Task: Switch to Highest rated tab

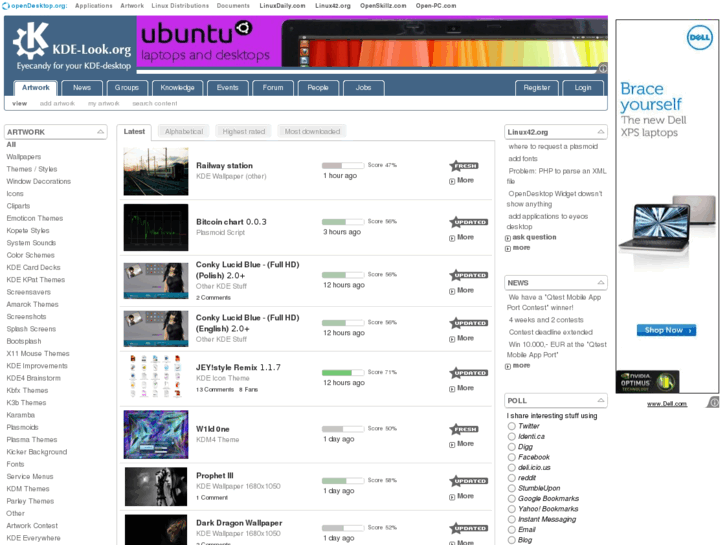Action: pos(244,132)
